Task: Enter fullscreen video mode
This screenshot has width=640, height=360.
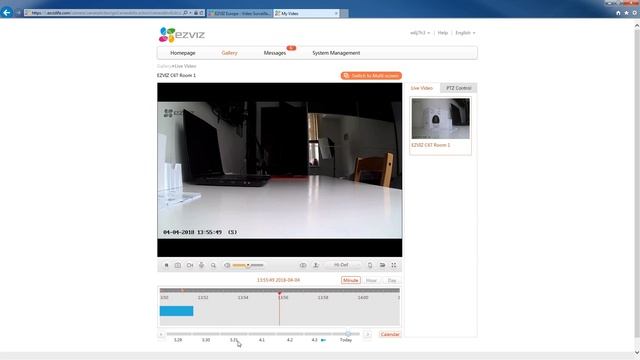Action: coord(394,265)
